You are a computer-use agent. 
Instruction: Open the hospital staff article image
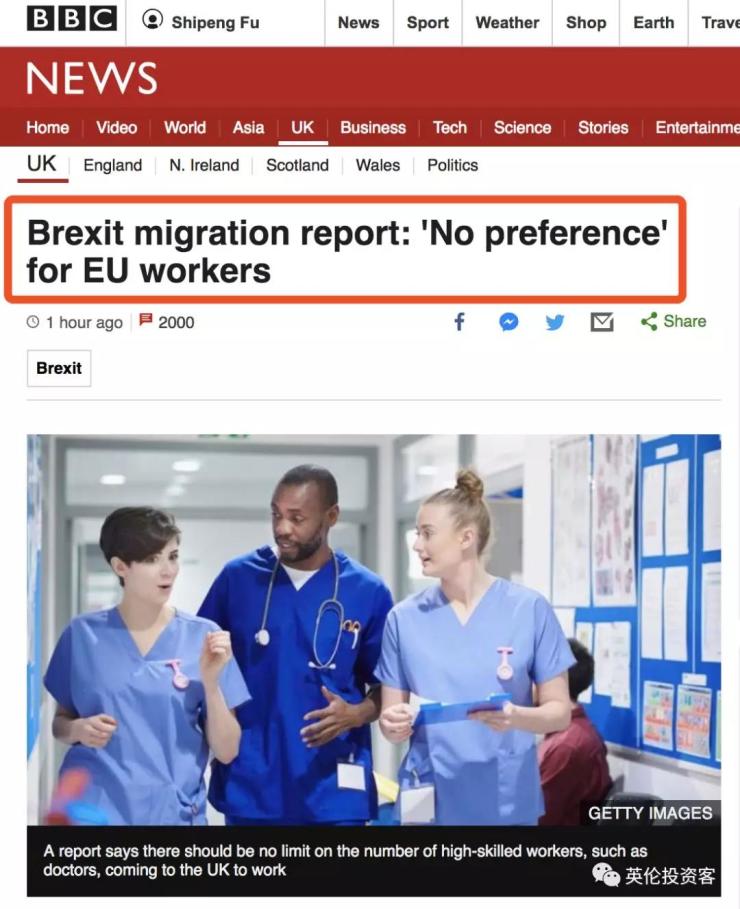point(373,630)
